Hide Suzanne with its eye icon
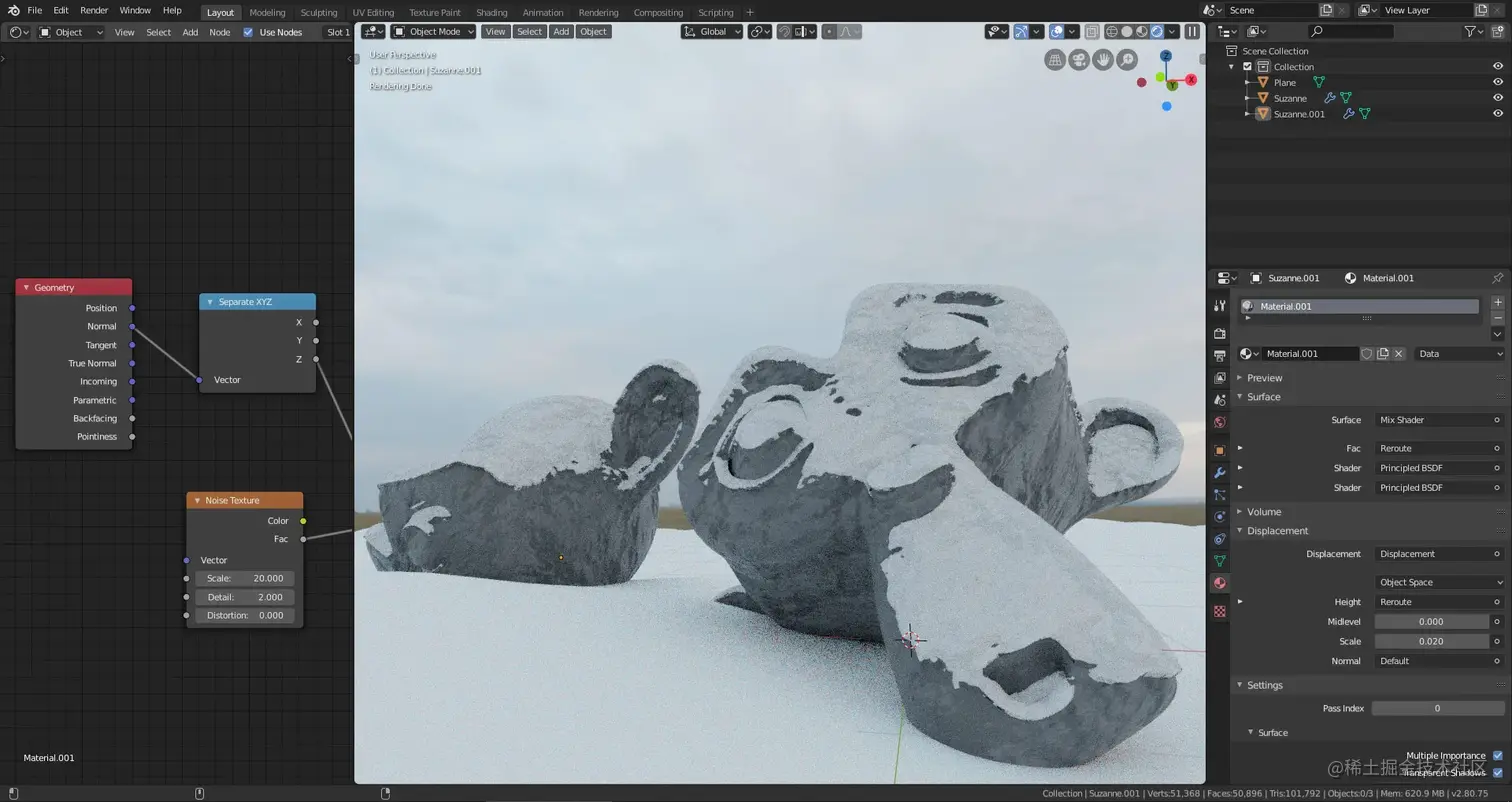The height and width of the screenshot is (802, 1512). point(1497,98)
